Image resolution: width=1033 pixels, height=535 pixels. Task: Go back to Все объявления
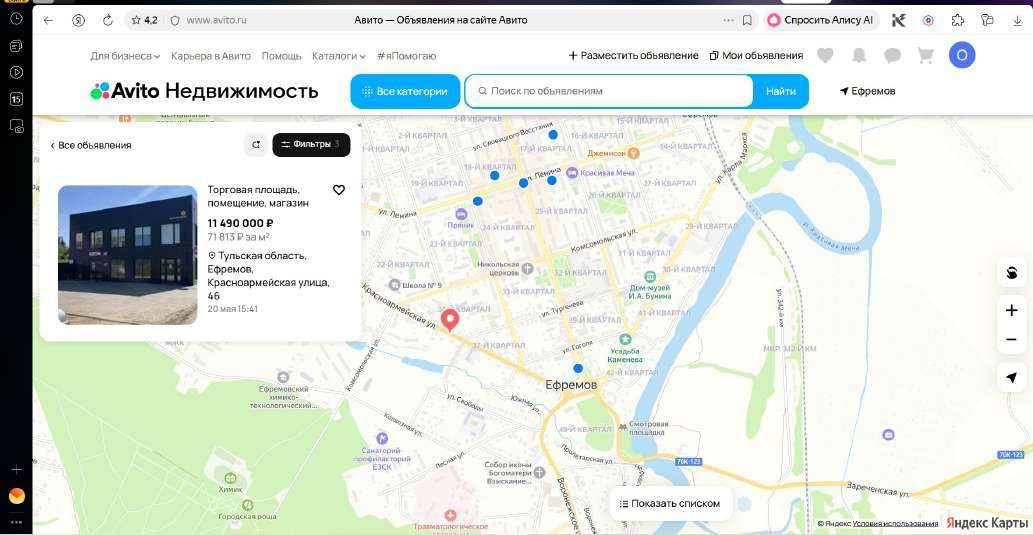91,145
